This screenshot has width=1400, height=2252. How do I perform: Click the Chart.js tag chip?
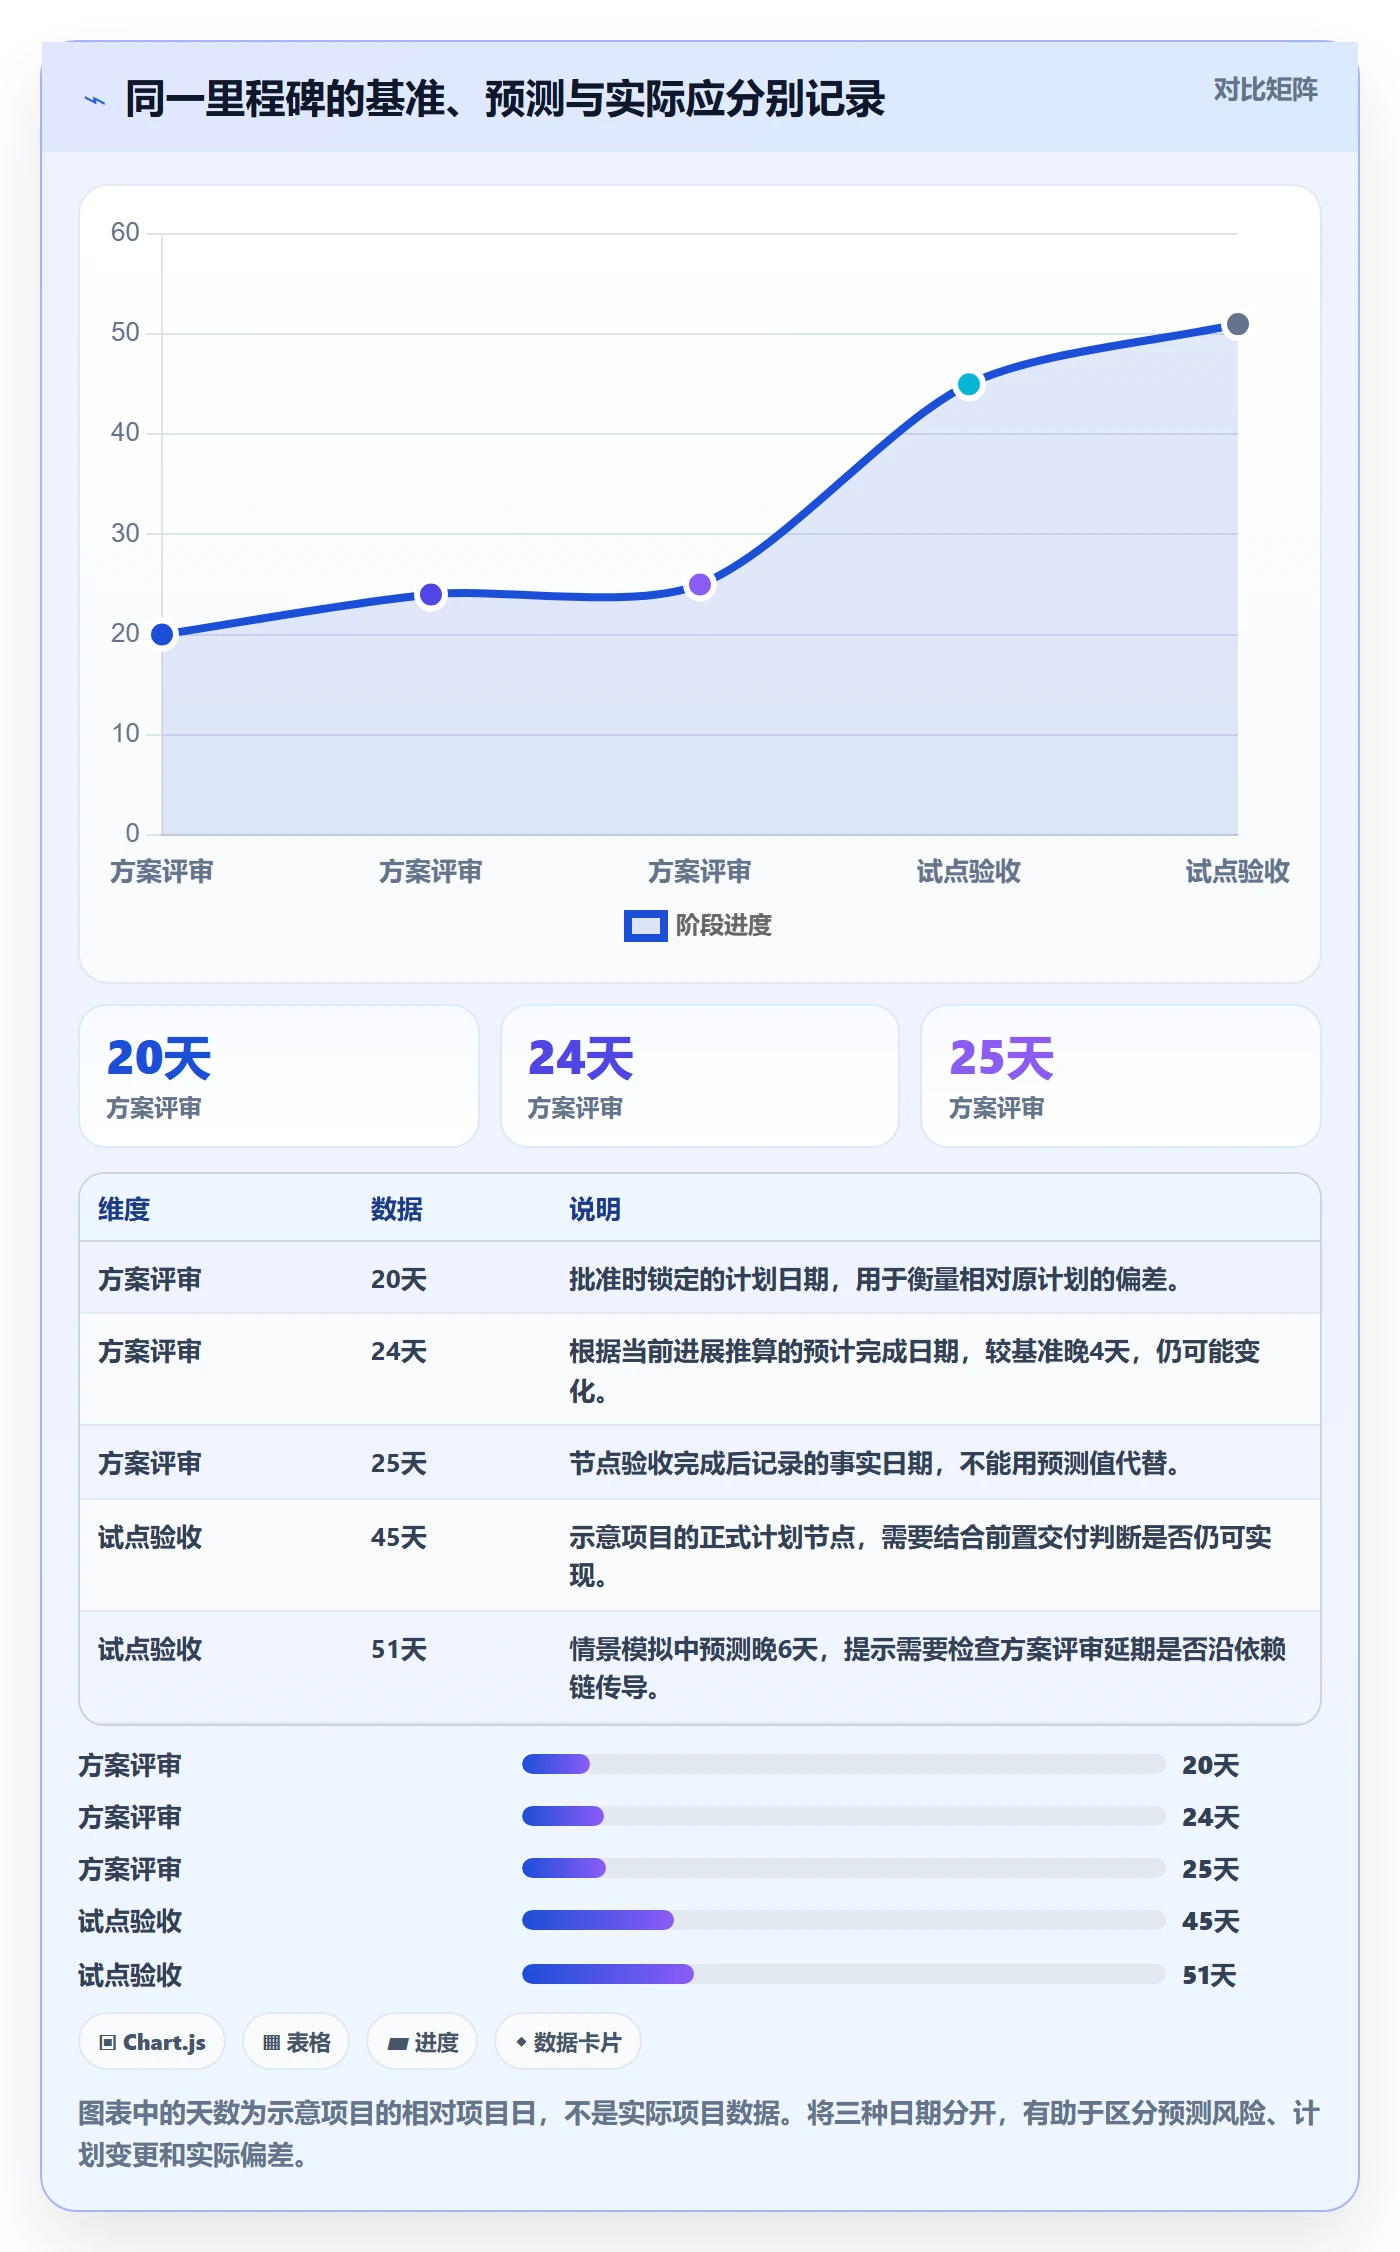tap(152, 2042)
